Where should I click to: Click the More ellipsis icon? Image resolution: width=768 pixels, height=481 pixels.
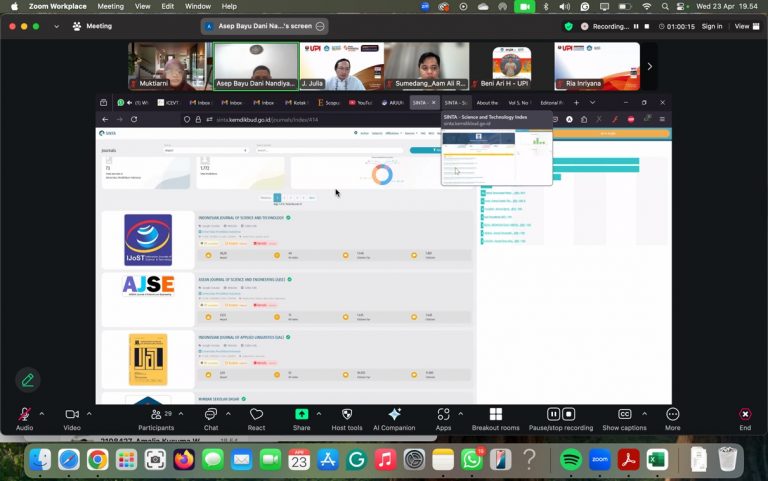tap(672, 414)
